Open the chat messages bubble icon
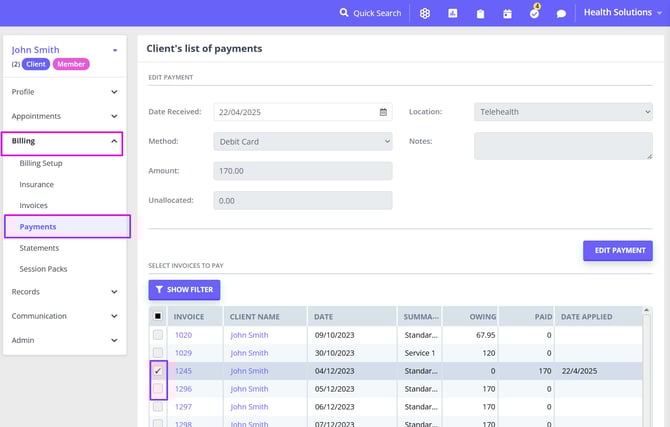 561,14
